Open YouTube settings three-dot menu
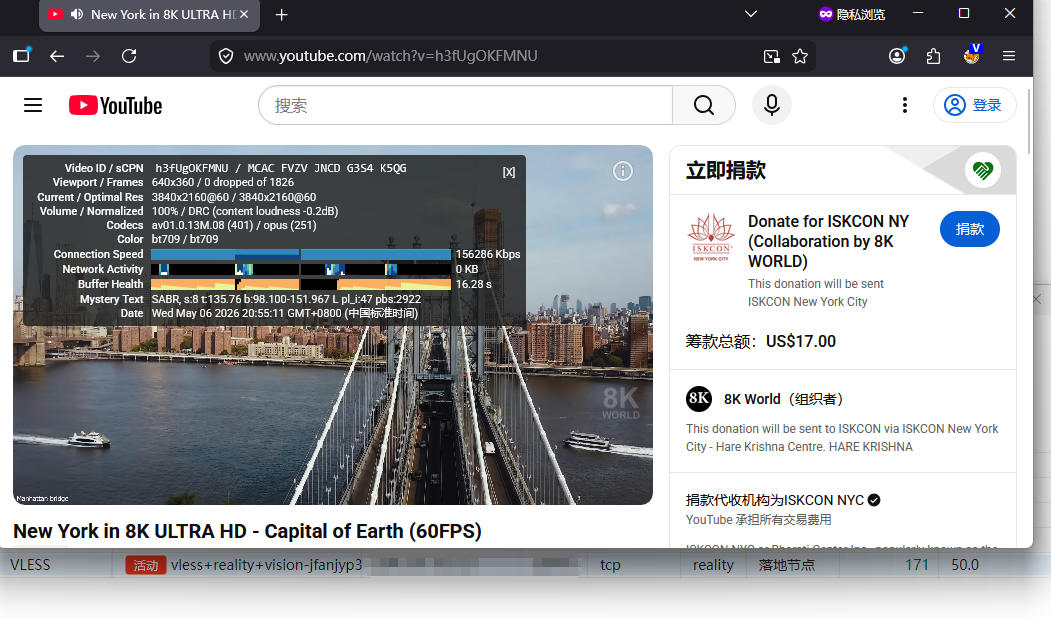 tap(905, 105)
